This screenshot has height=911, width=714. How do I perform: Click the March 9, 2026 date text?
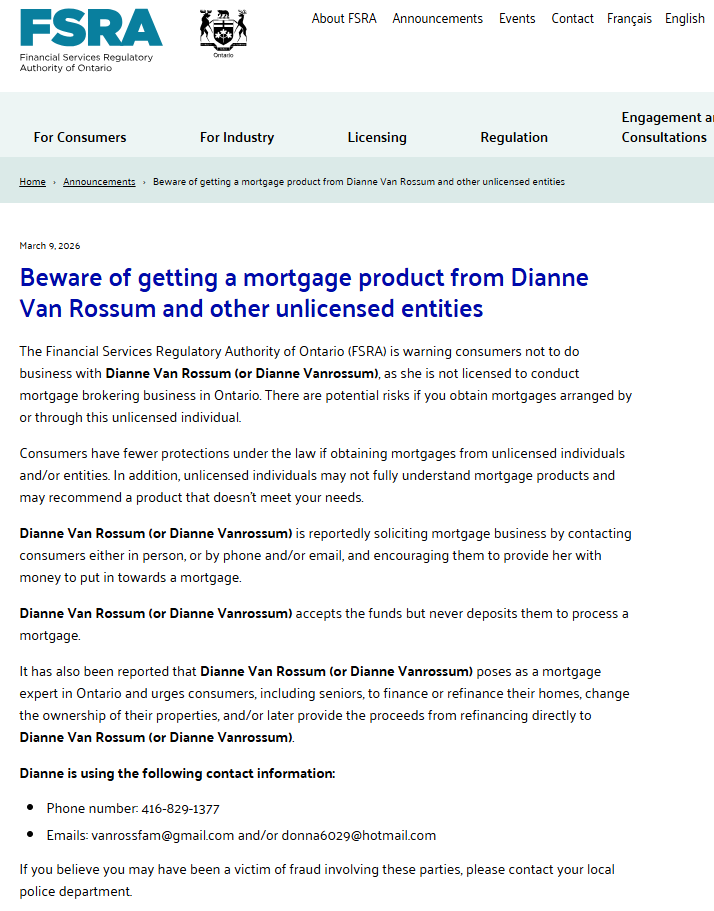point(50,246)
